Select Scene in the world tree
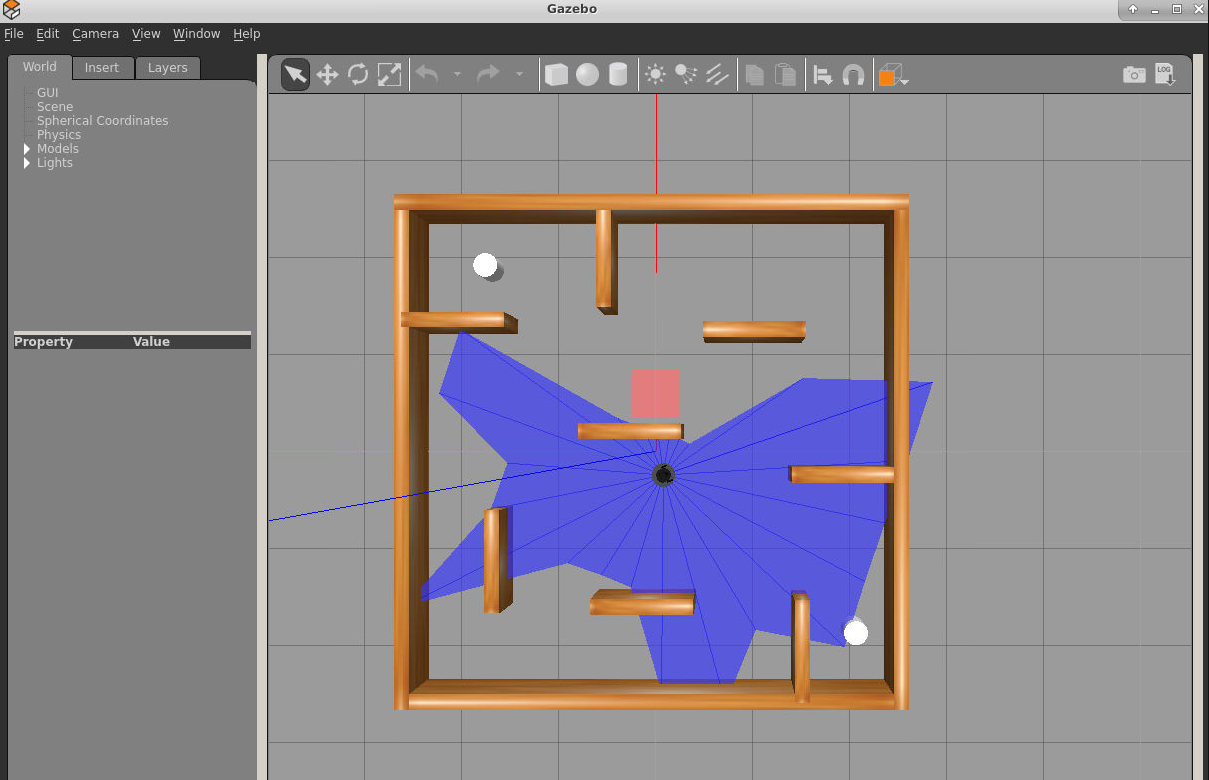1209x780 pixels. coord(55,107)
